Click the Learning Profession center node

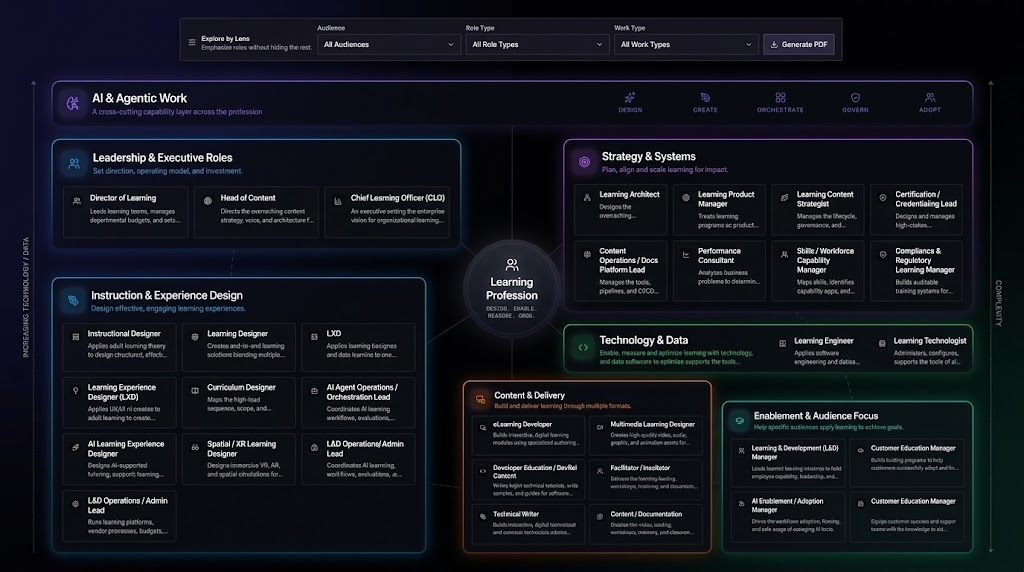click(x=512, y=289)
